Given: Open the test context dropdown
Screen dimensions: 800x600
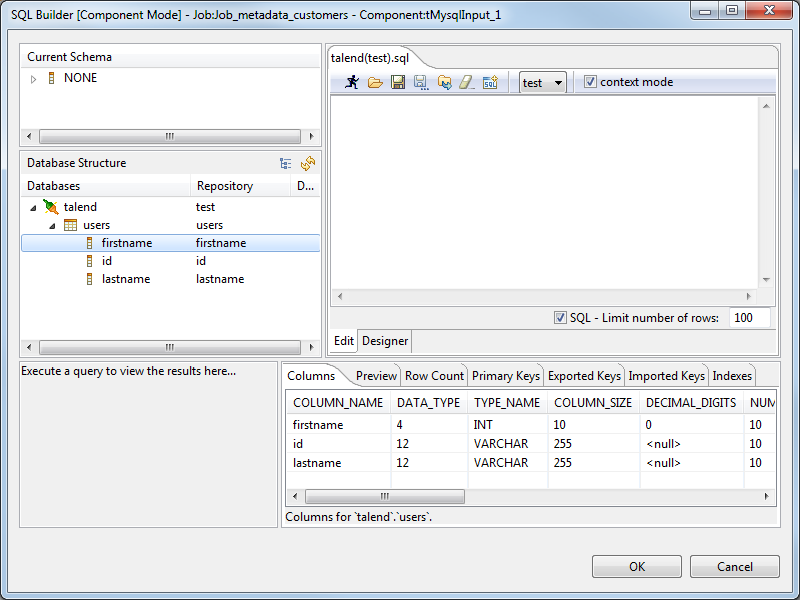Looking at the screenshot, I should coord(556,82).
